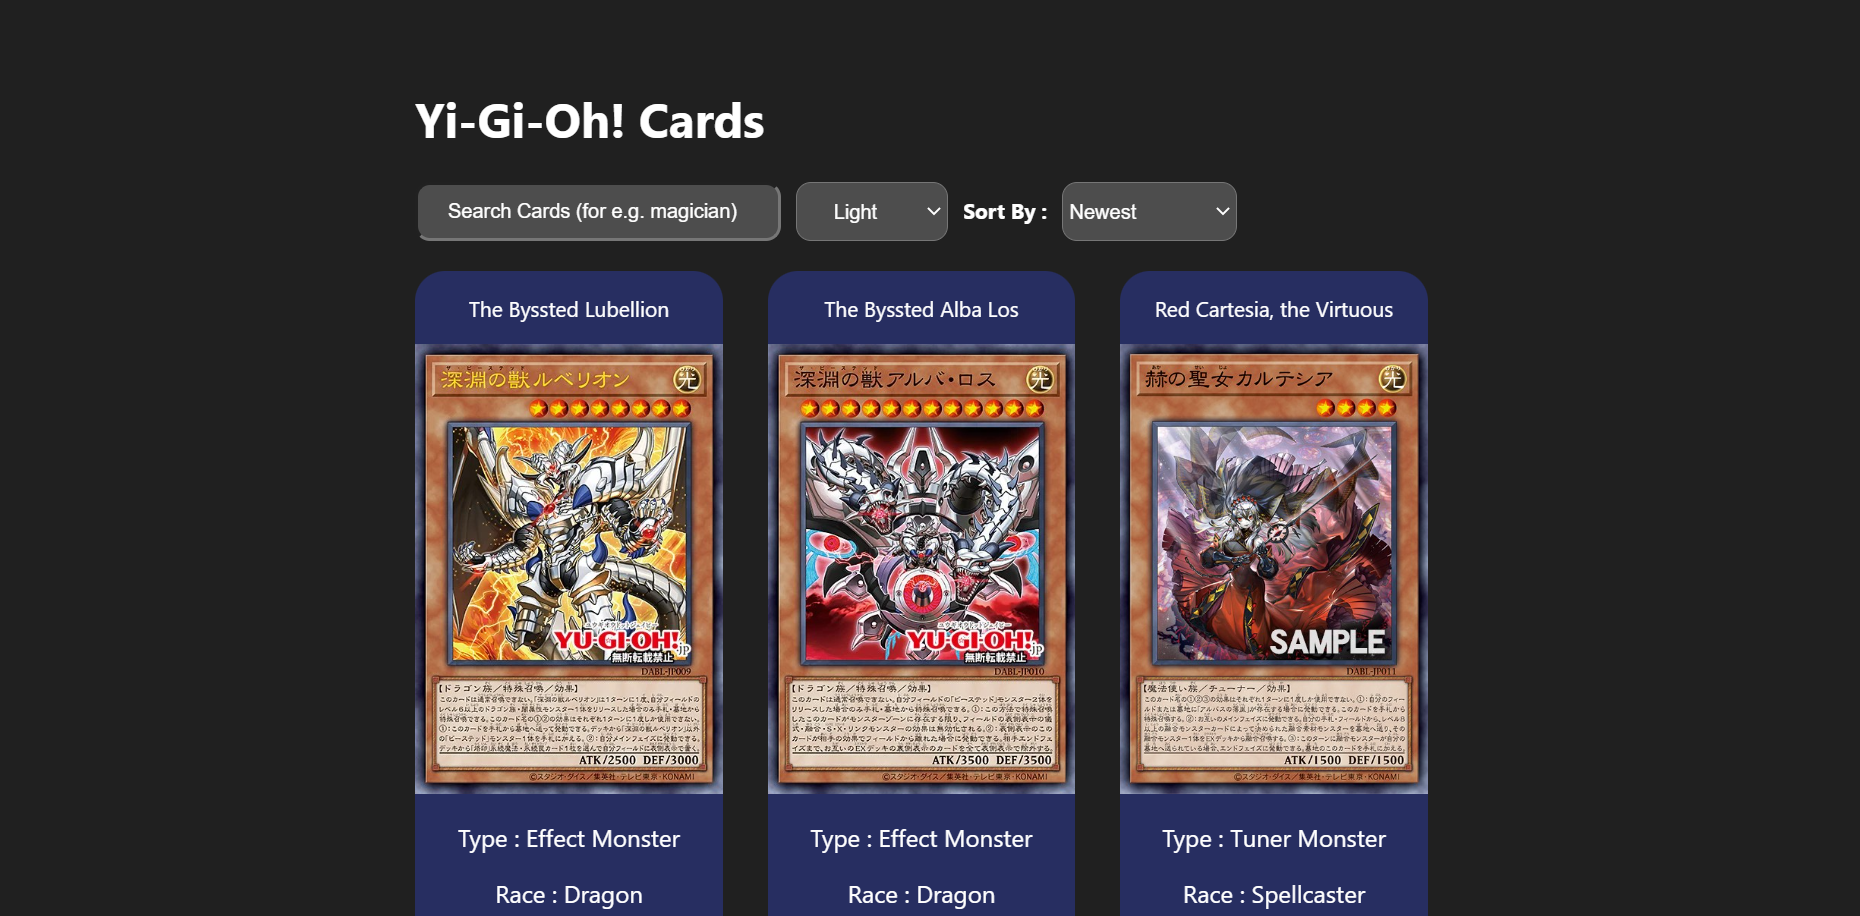Image resolution: width=1860 pixels, height=916 pixels.
Task: Click the search cards input field
Action: pyautogui.click(x=598, y=212)
